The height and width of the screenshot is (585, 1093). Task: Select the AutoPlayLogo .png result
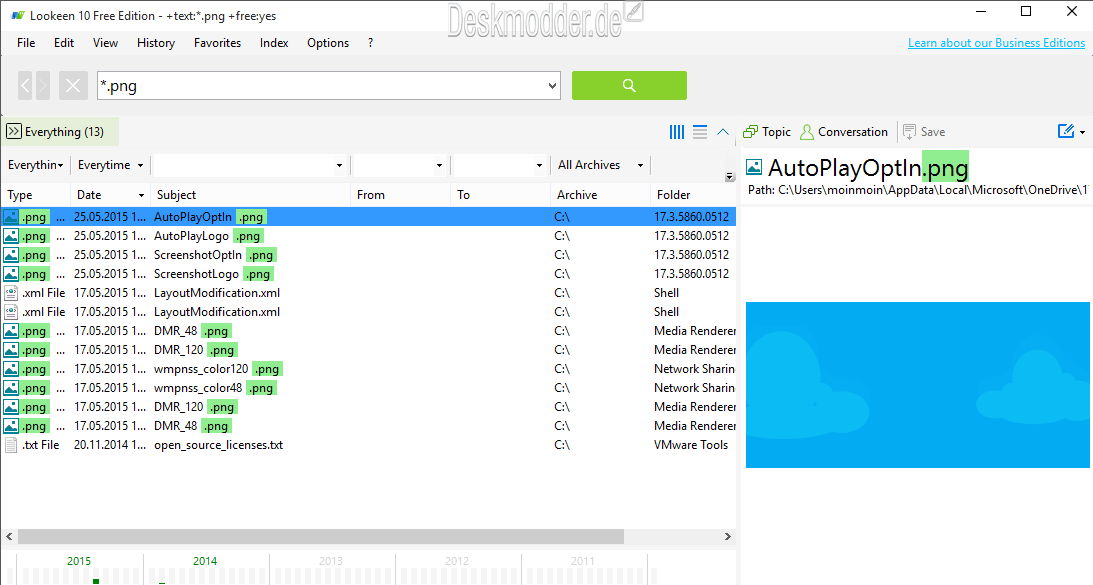click(x=369, y=236)
